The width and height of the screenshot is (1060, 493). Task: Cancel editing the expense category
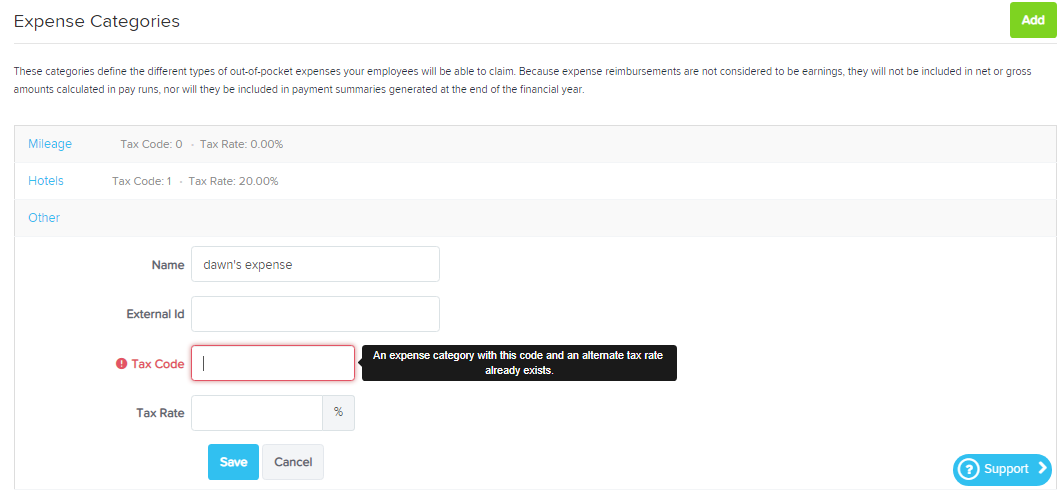pyautogui.click(x=293, y=462)
